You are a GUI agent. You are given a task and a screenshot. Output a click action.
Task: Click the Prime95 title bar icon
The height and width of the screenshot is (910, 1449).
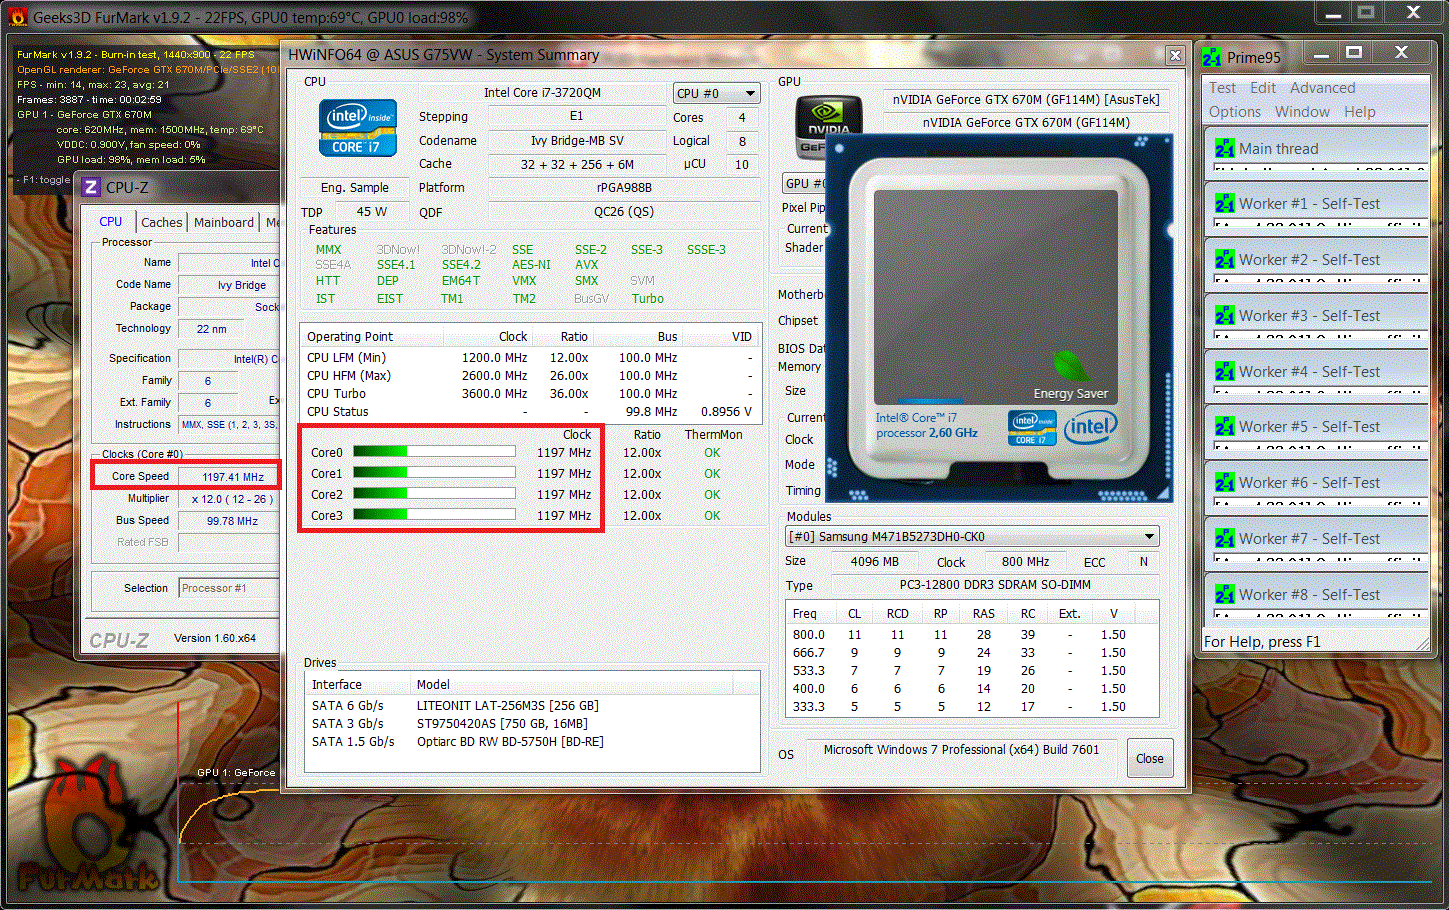click(x=1212, y=57)
